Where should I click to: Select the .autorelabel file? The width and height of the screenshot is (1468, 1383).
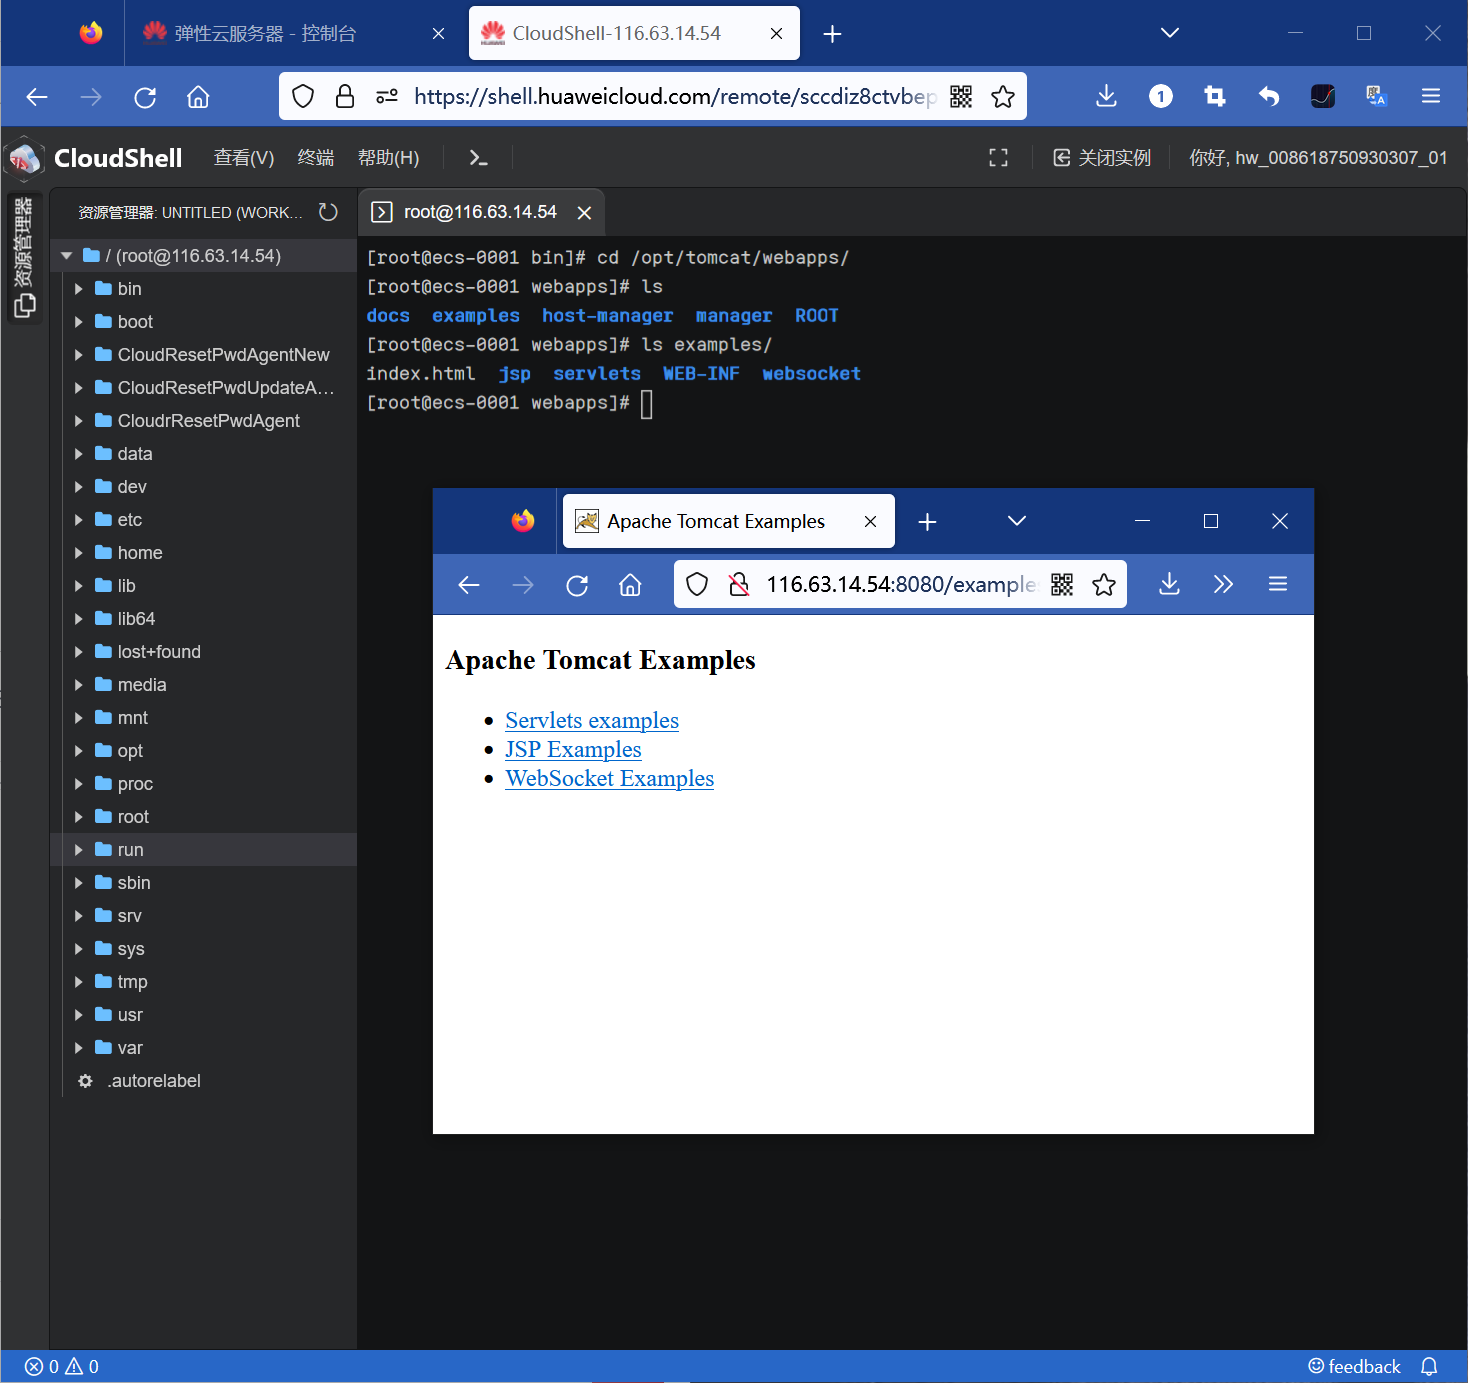pos(154,1081)
